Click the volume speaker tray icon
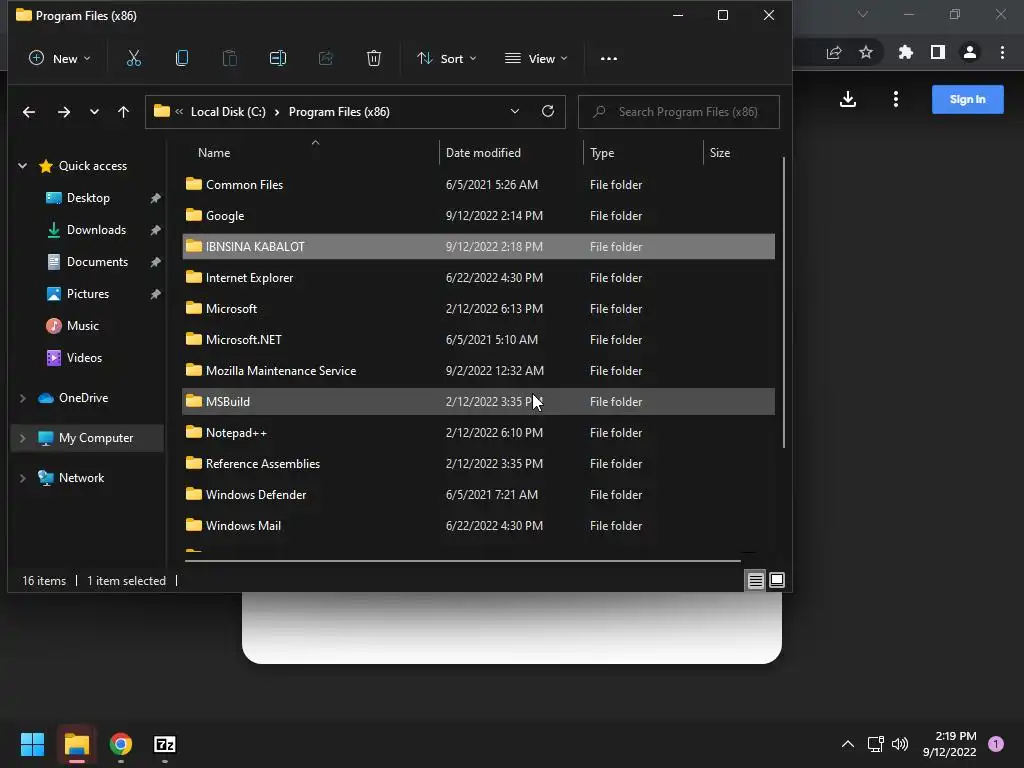 pyautogui.click(x=900, y=744)
